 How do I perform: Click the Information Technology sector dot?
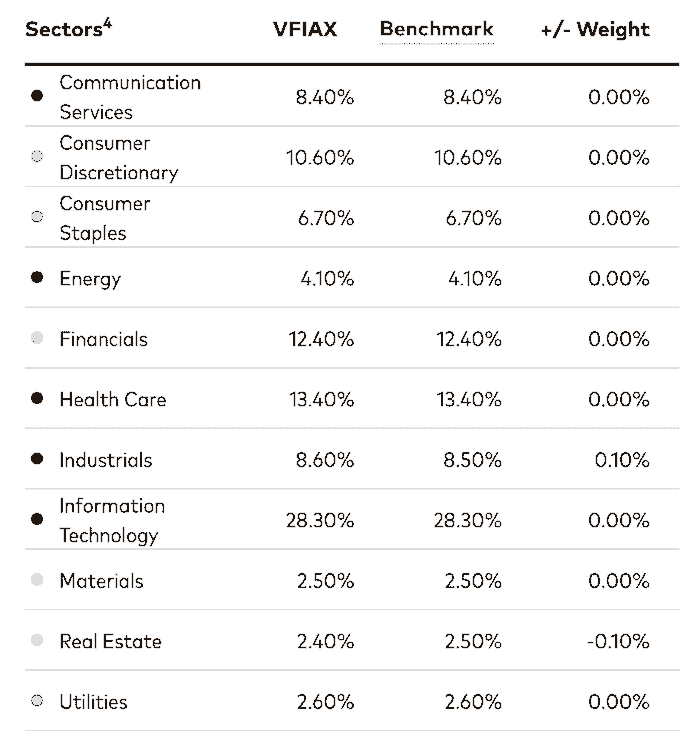click(x=37, y=520)
